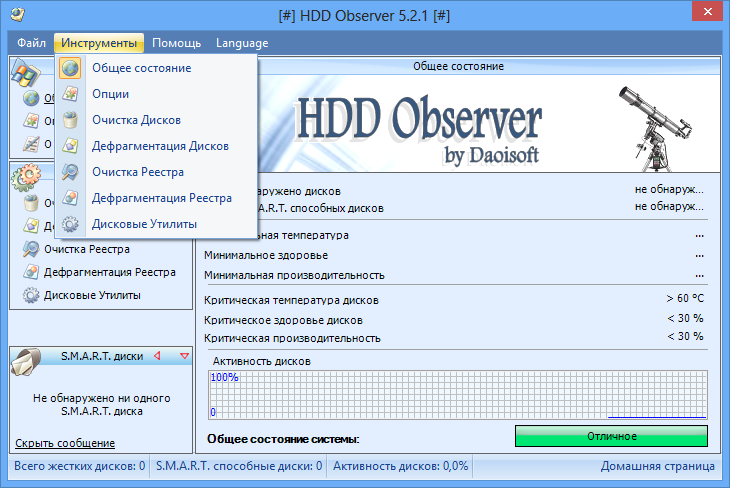
Task: Click Активность дисков: 0,0% status entry
Action: 400,466
